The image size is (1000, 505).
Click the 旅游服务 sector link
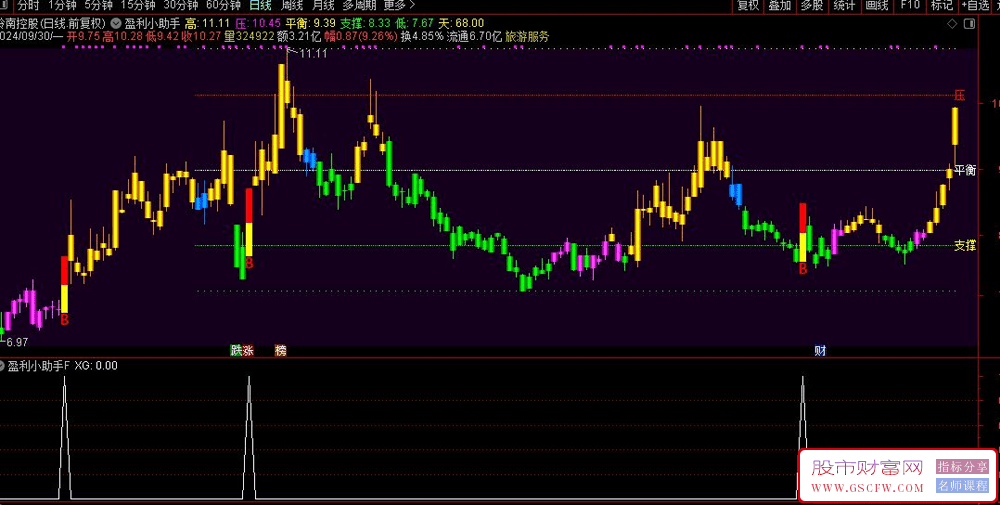(x=527, y=37)
